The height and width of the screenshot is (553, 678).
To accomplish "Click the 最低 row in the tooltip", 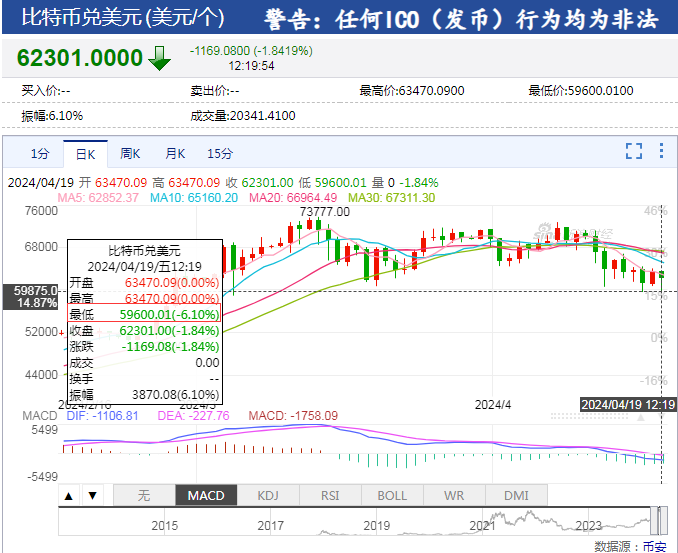I will (144, 314).
